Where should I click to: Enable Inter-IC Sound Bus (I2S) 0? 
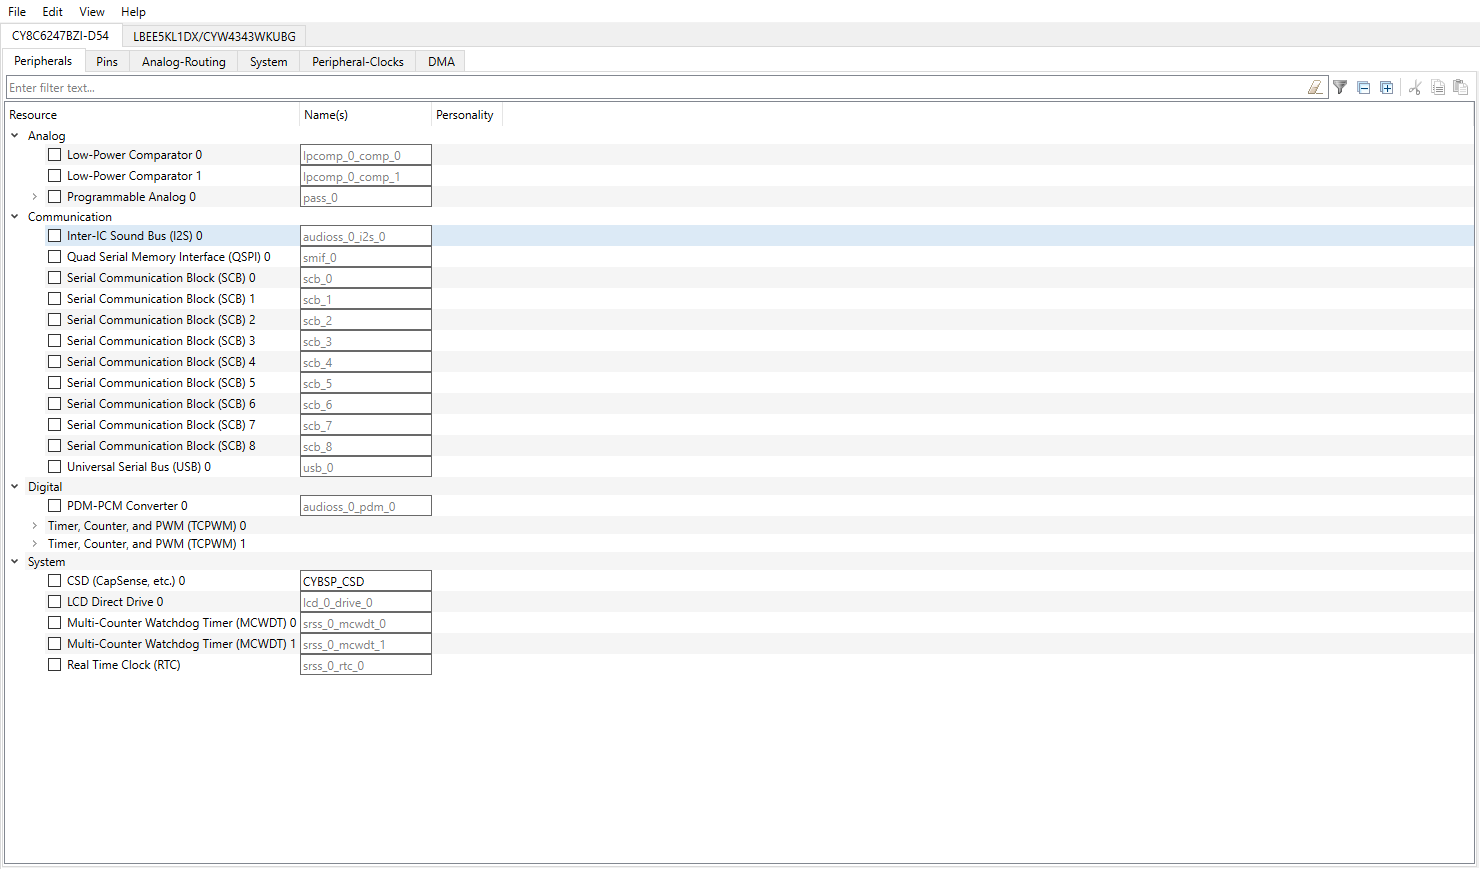(x=55, y=236)
